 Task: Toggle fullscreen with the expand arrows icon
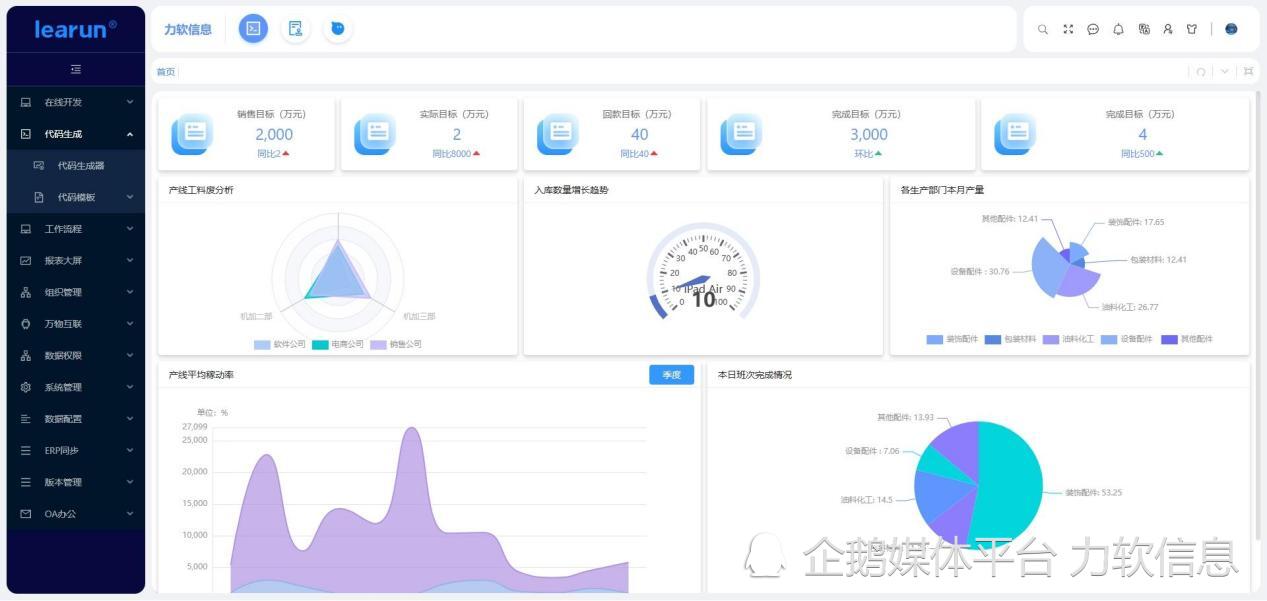(x=1068, y=29)
